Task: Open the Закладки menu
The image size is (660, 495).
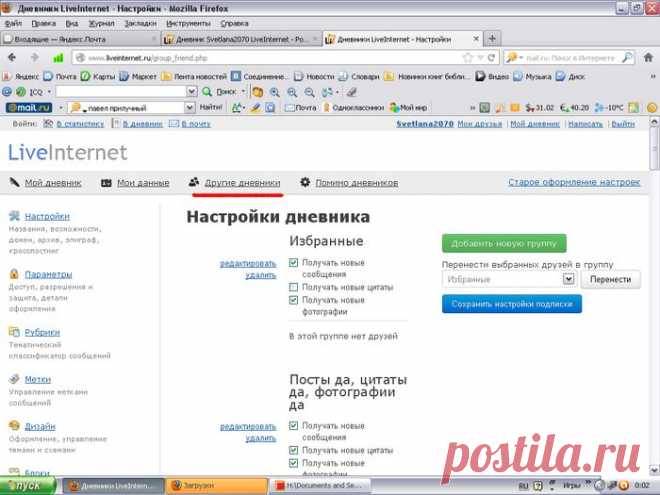Action: click(140, 23)
